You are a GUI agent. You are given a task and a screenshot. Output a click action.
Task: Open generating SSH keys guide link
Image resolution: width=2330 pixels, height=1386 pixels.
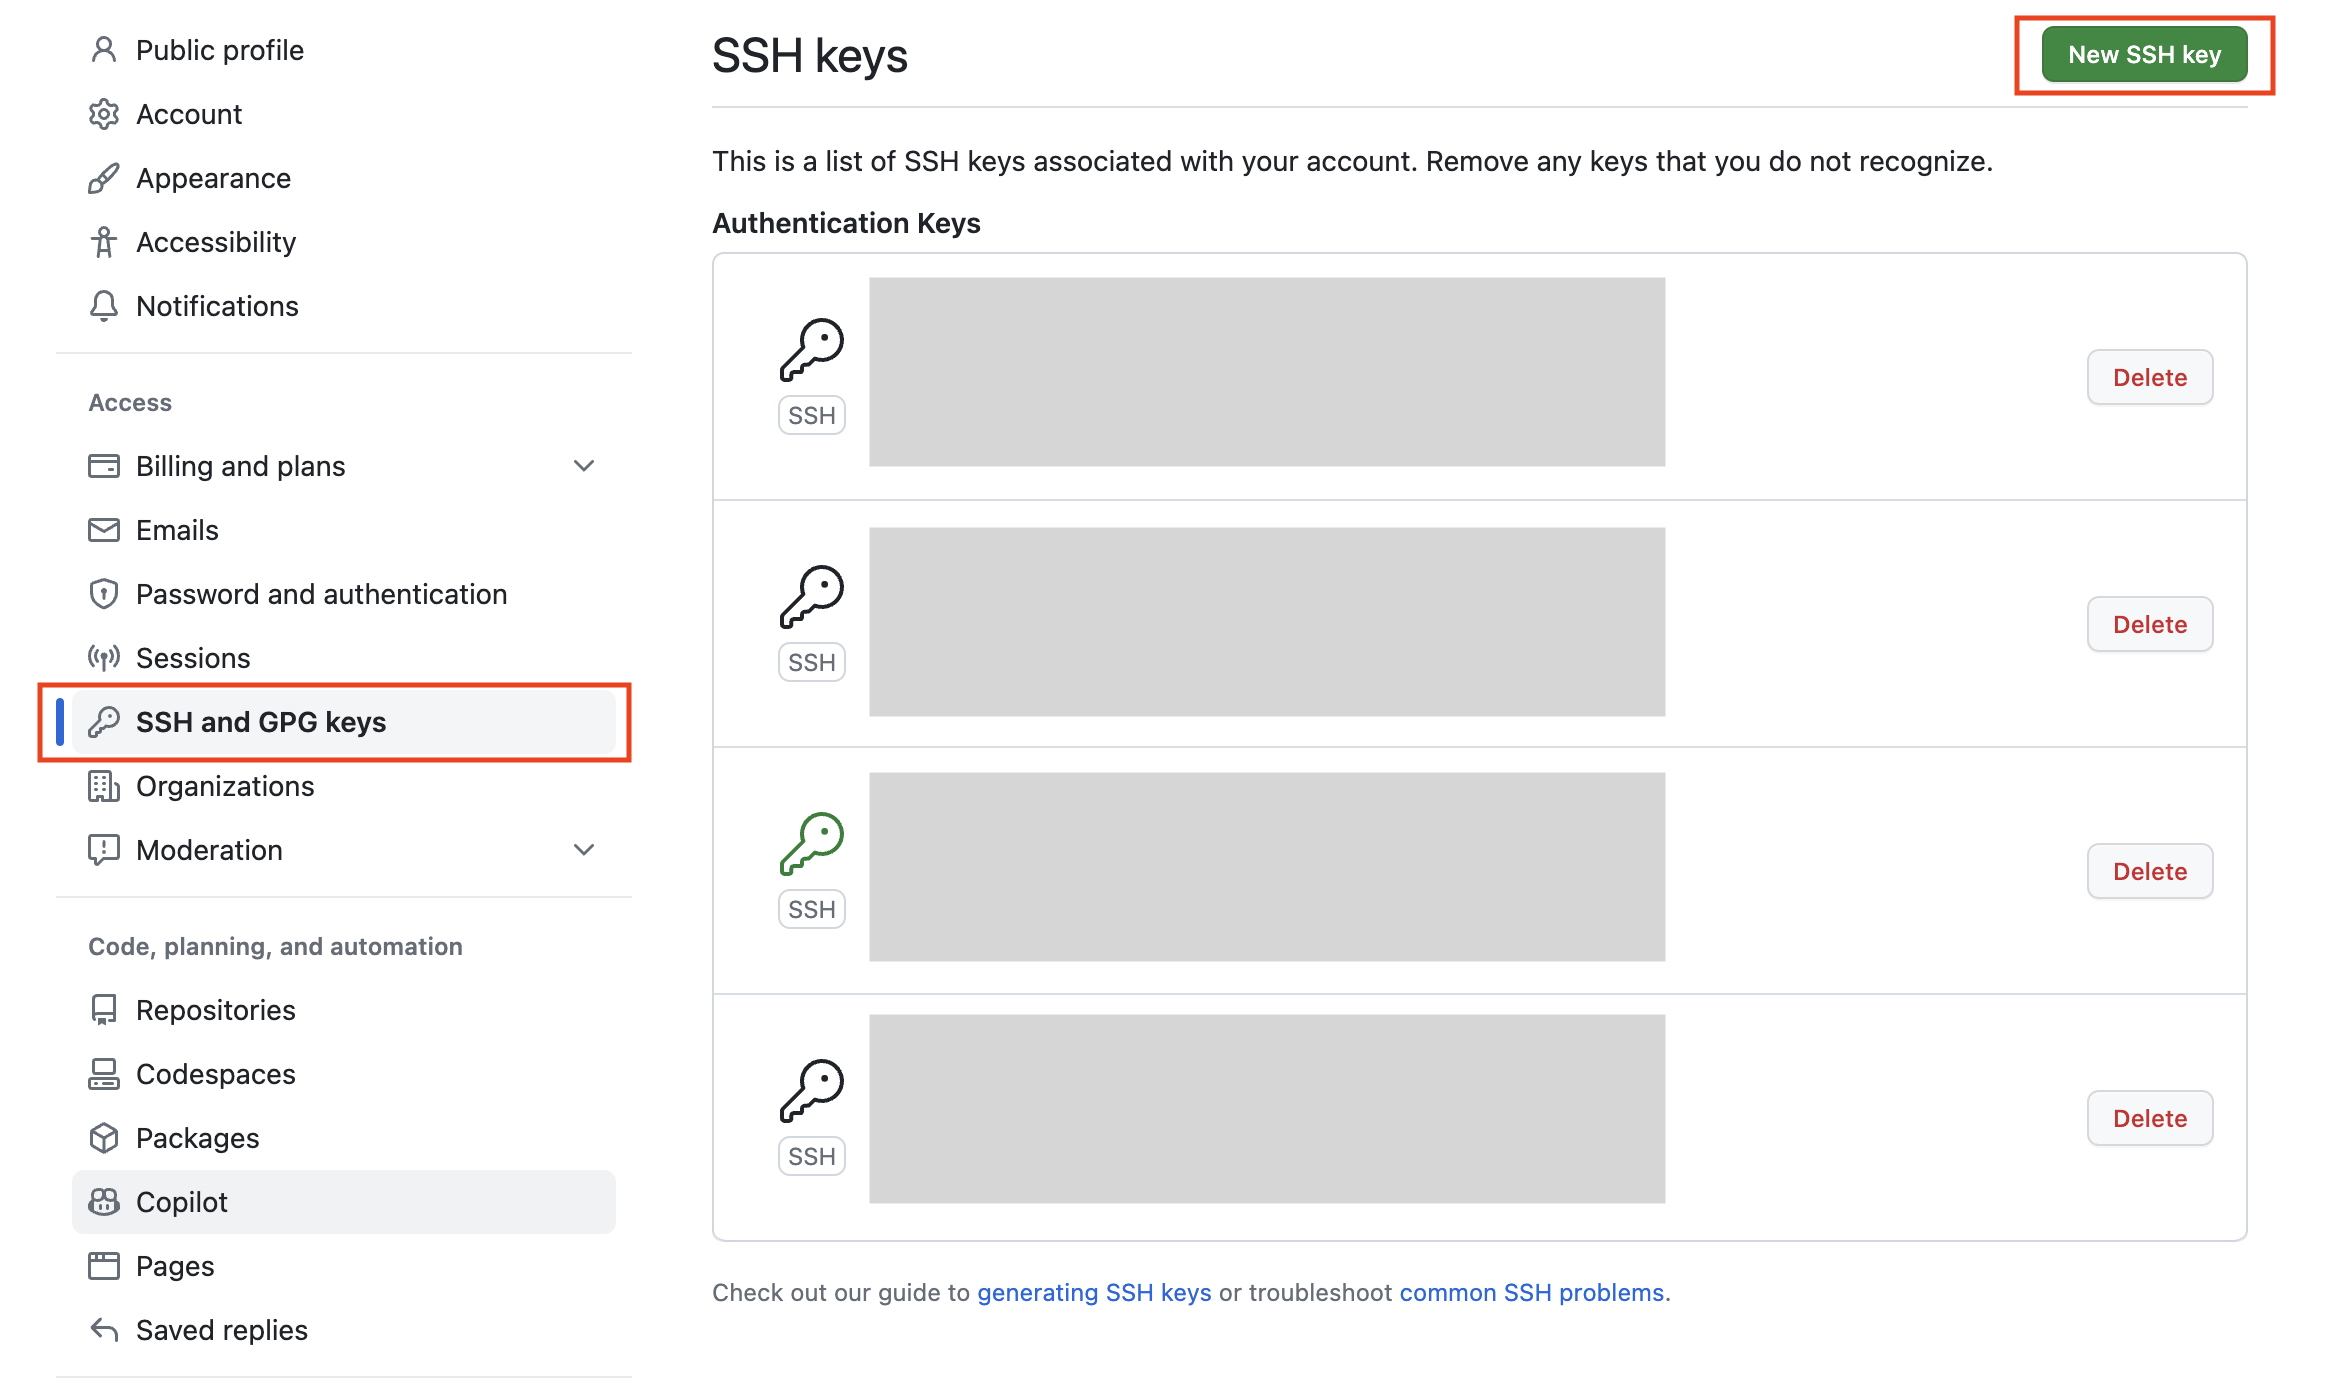click(1094, 1292)
